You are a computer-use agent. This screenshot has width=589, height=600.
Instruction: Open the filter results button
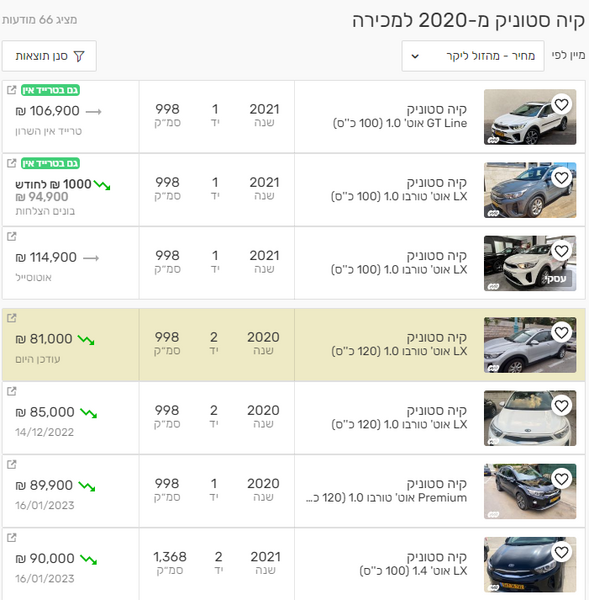tap(49, 56)
